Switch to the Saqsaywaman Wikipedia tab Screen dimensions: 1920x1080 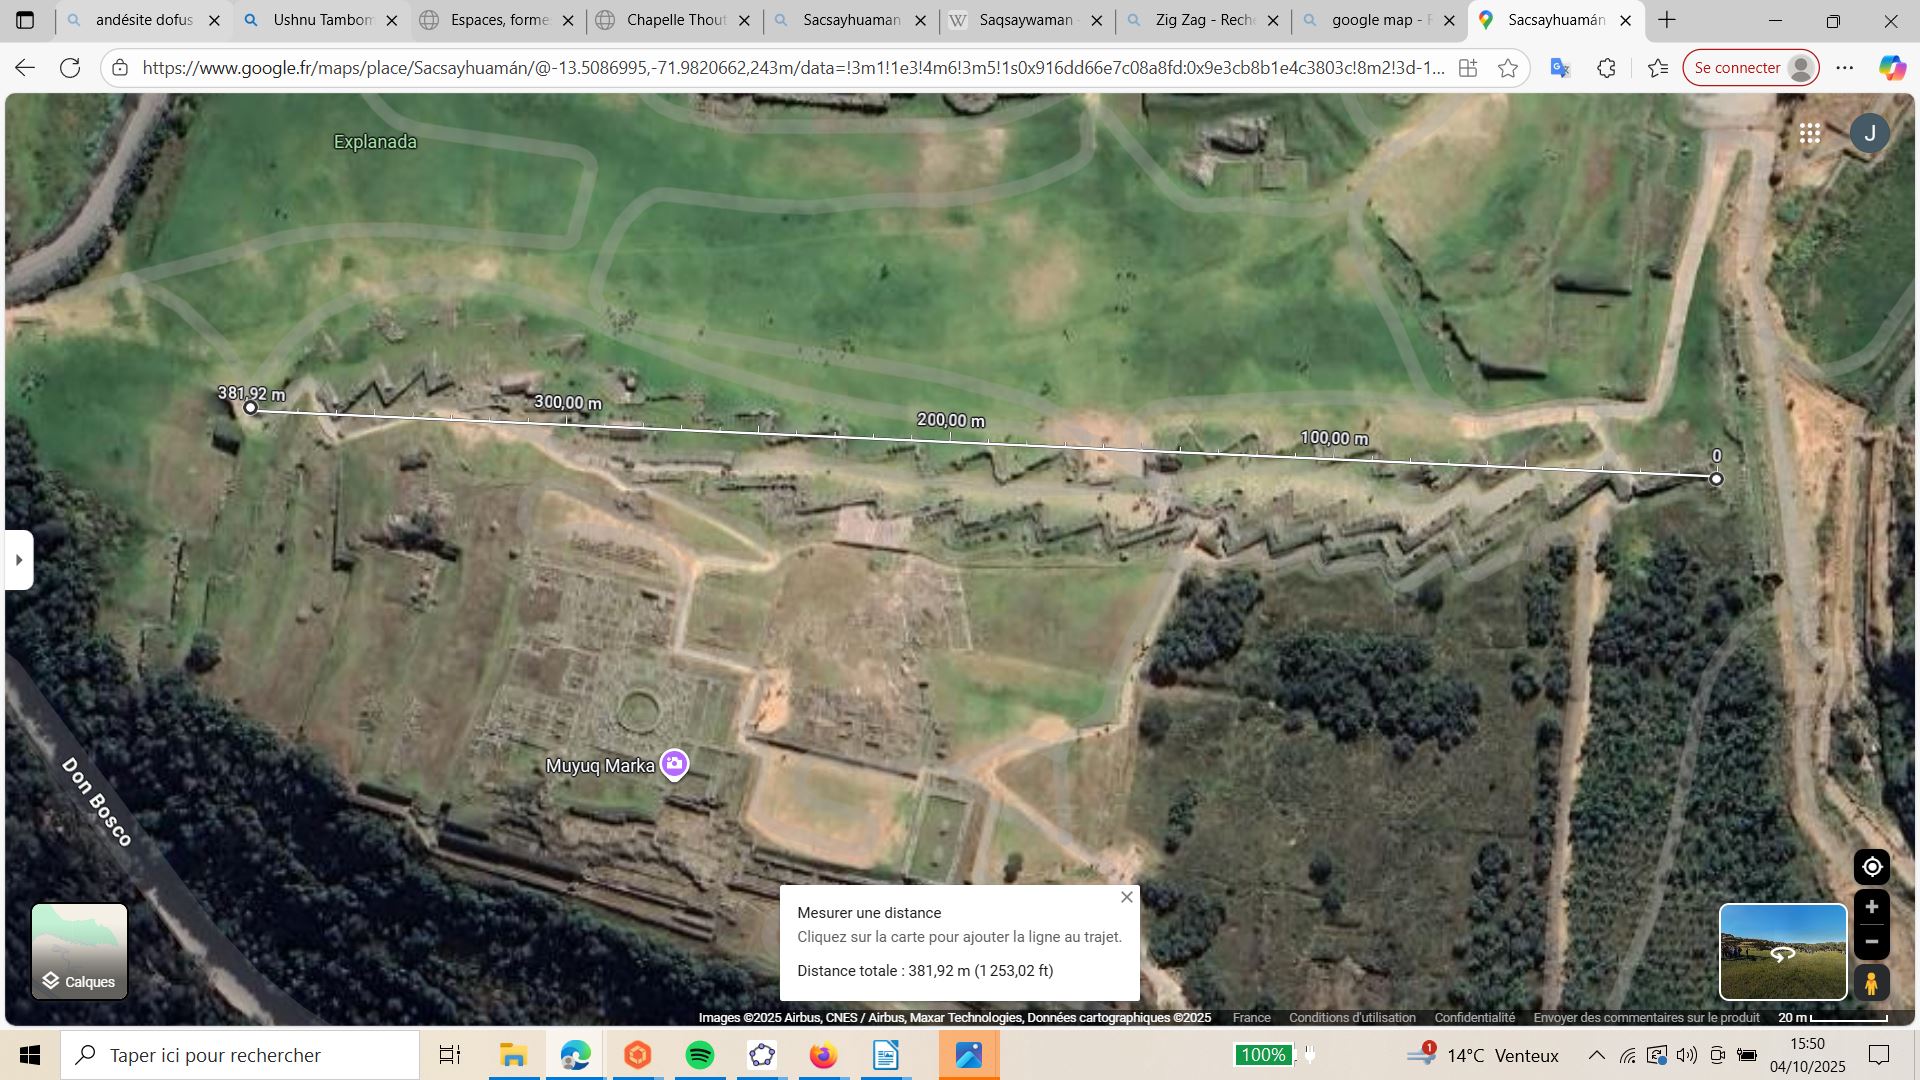pos(1025,20)
